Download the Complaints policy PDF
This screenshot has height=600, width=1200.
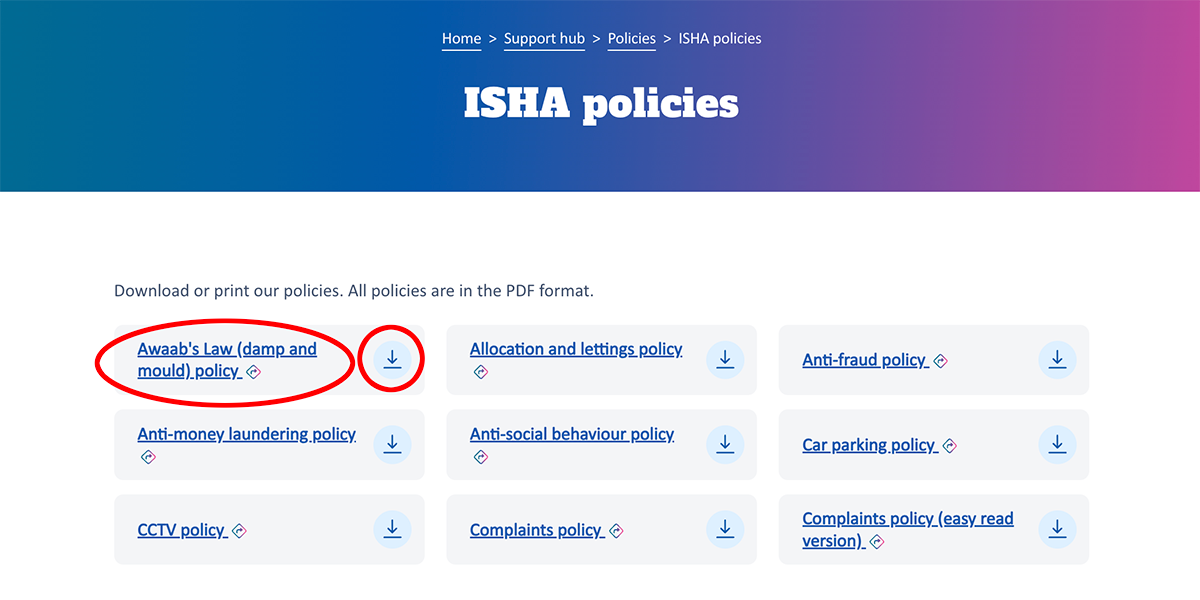725,529
